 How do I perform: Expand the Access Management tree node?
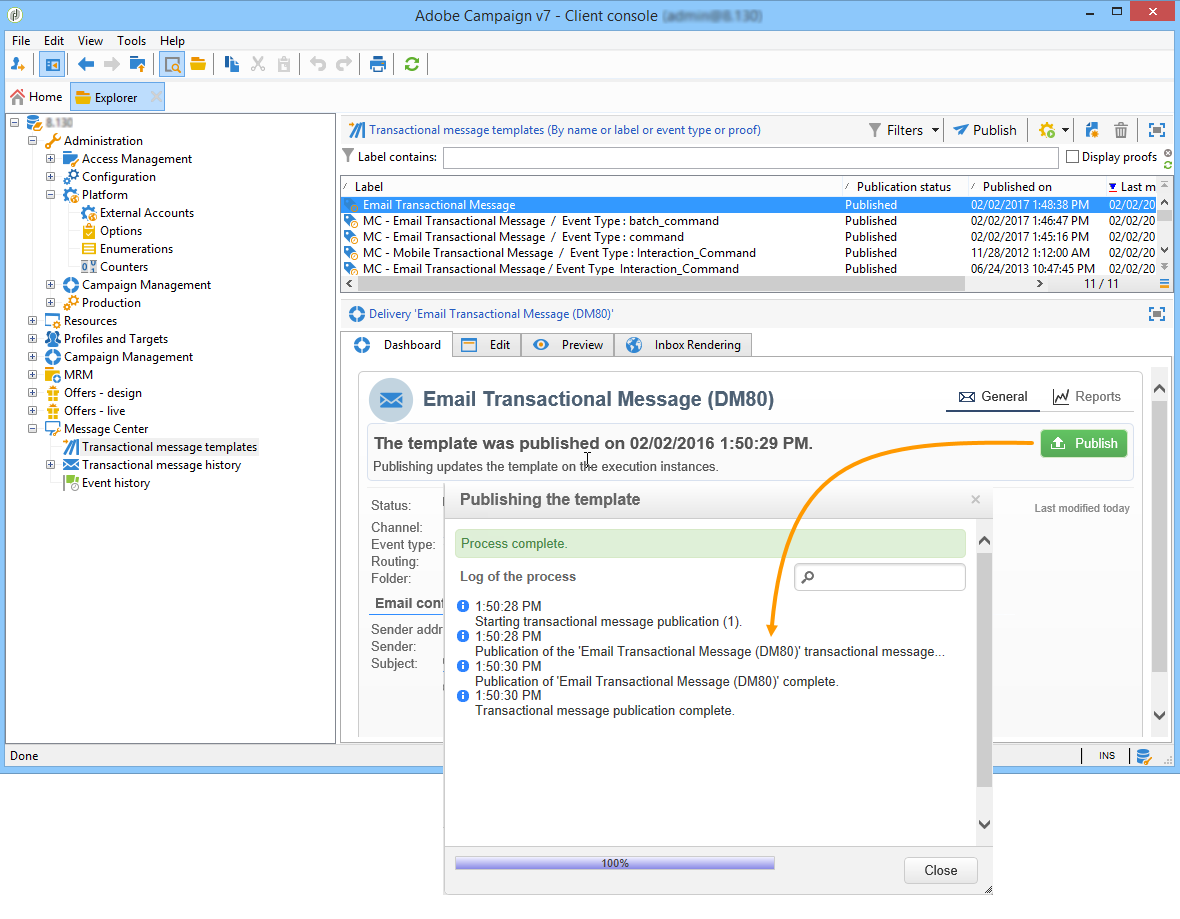[51, 159]
